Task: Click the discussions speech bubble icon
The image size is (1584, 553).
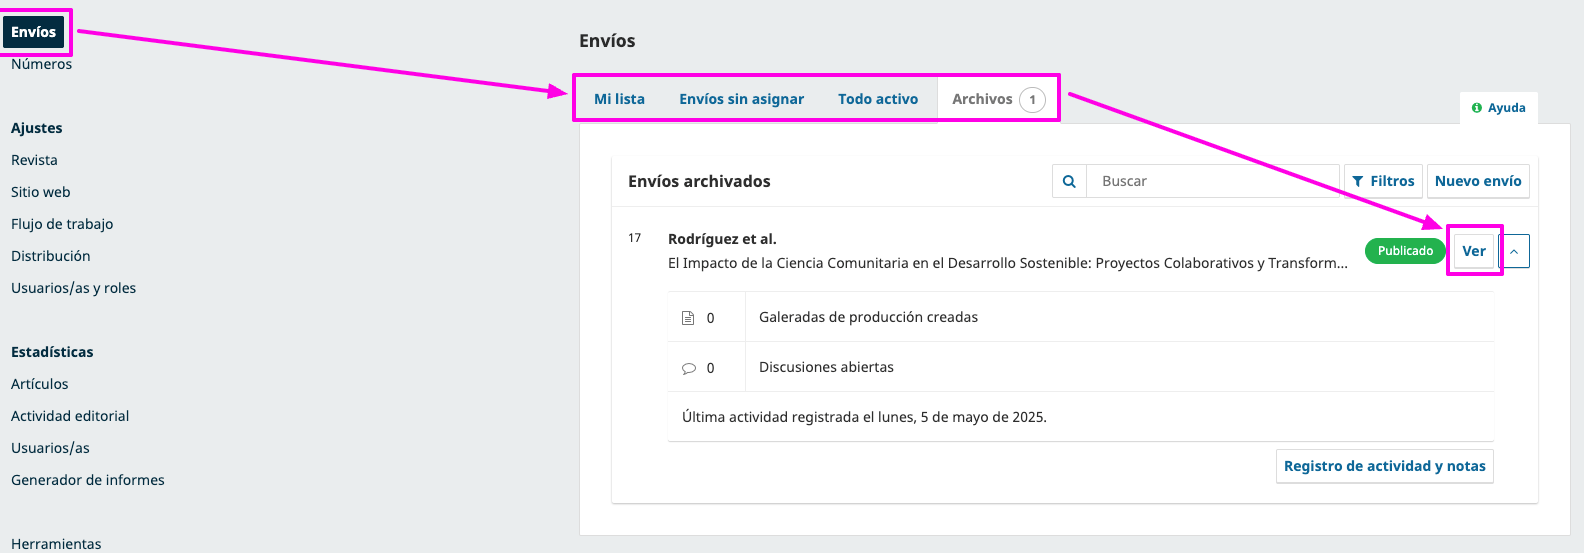Action: click(688, 368)
